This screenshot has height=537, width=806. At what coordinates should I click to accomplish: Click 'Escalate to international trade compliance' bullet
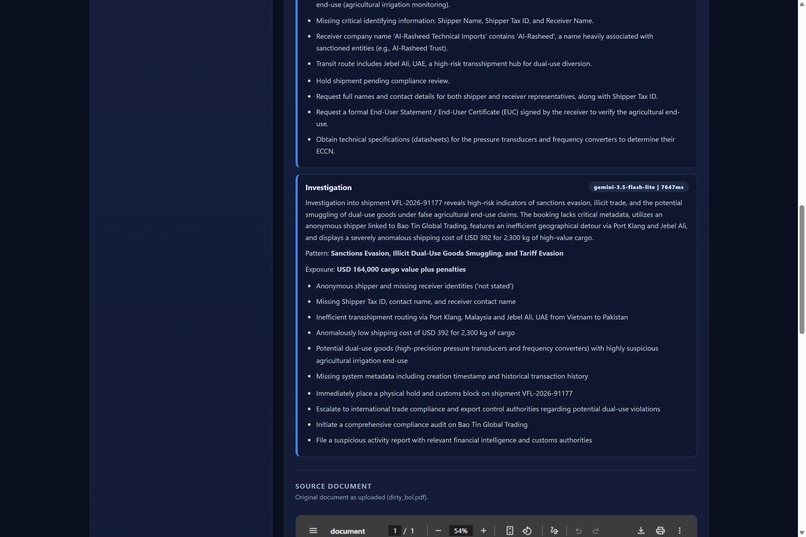488,409
